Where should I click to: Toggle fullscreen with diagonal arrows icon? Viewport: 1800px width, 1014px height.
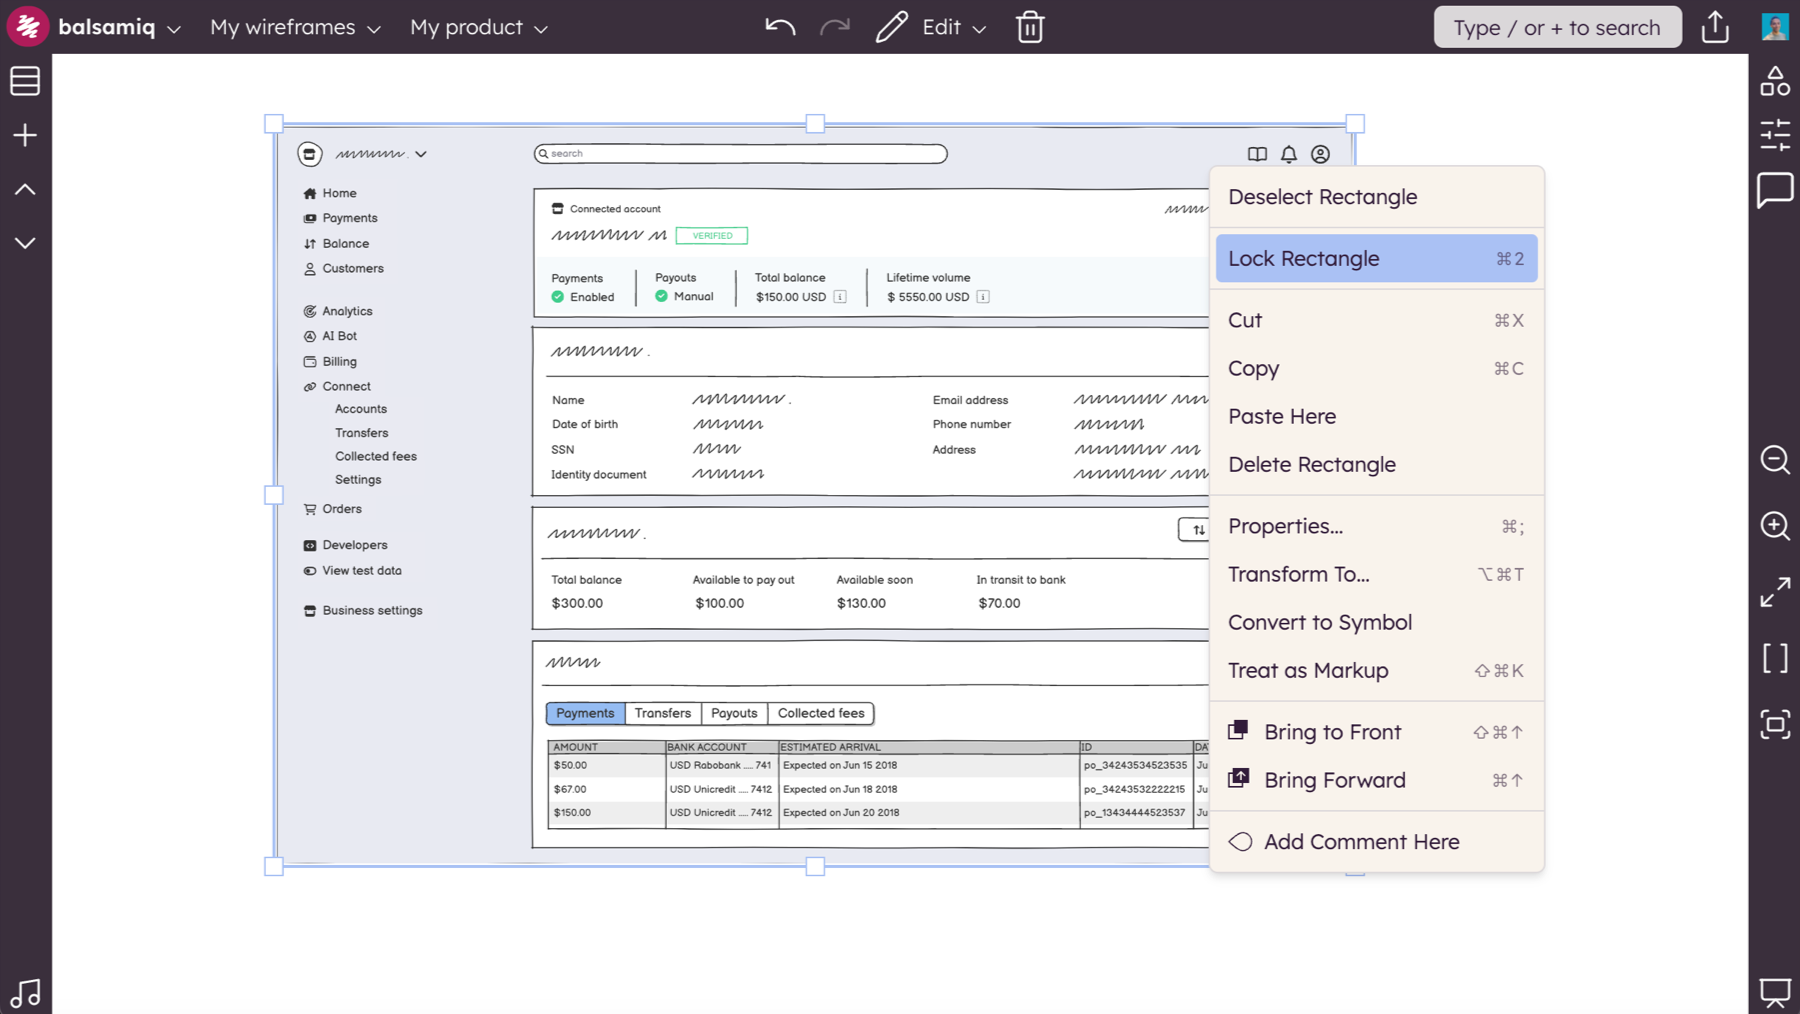(1775, 592)
